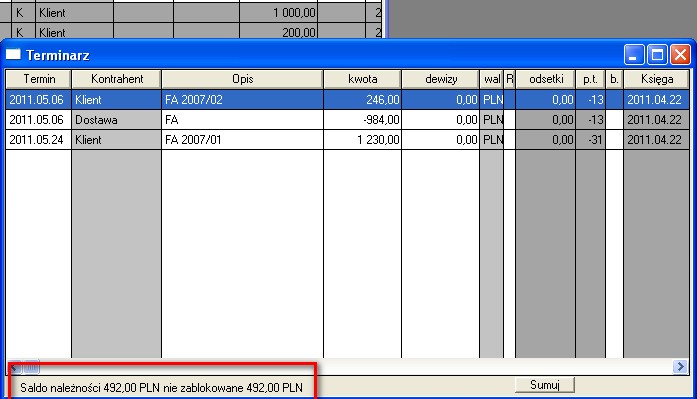Click the Opis column header

point(242,79)
